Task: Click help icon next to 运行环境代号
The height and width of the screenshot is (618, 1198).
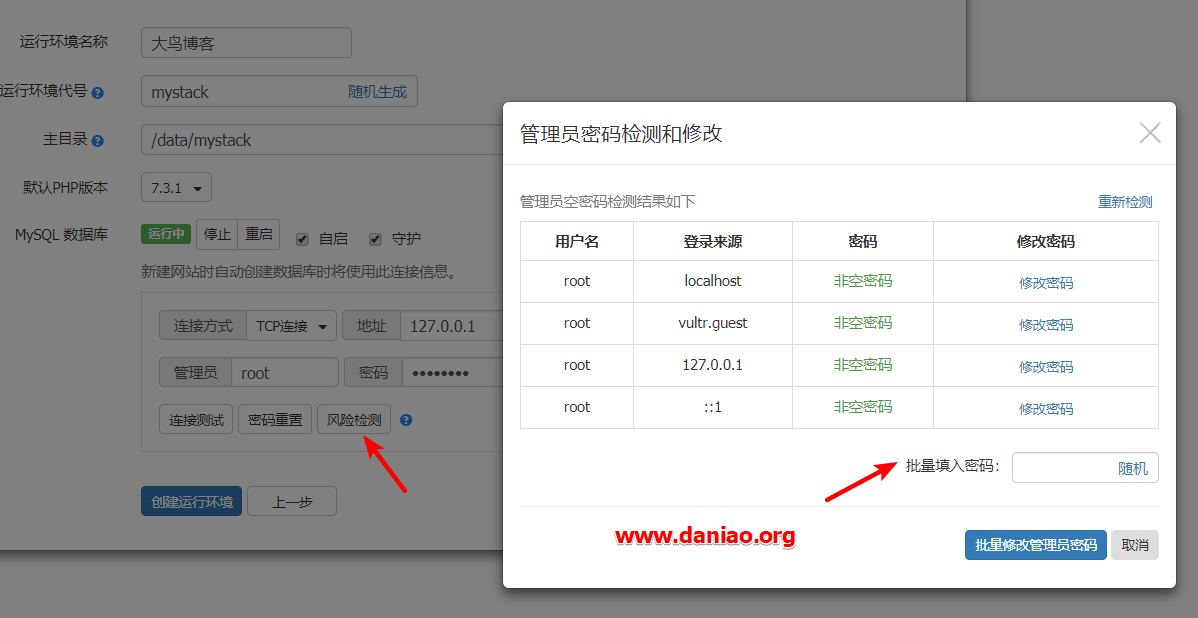Action: (x=97, y=93)
